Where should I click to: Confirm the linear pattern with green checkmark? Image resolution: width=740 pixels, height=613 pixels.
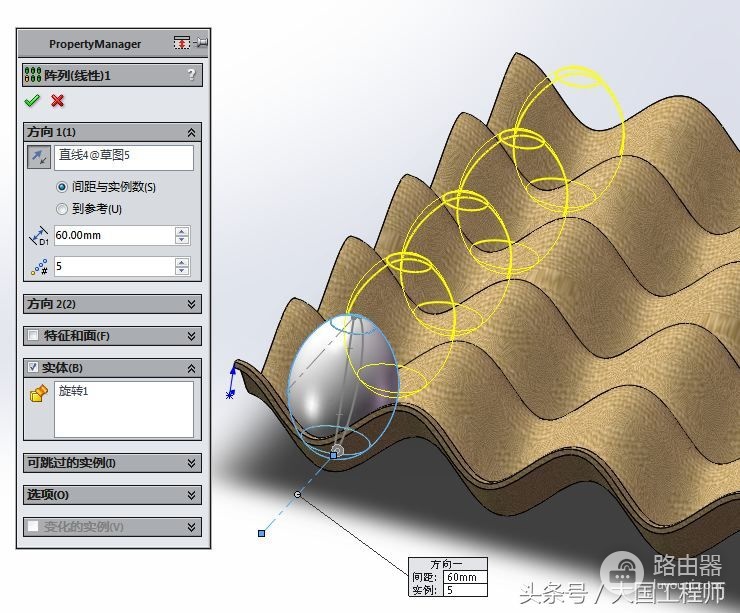(32, 101)
